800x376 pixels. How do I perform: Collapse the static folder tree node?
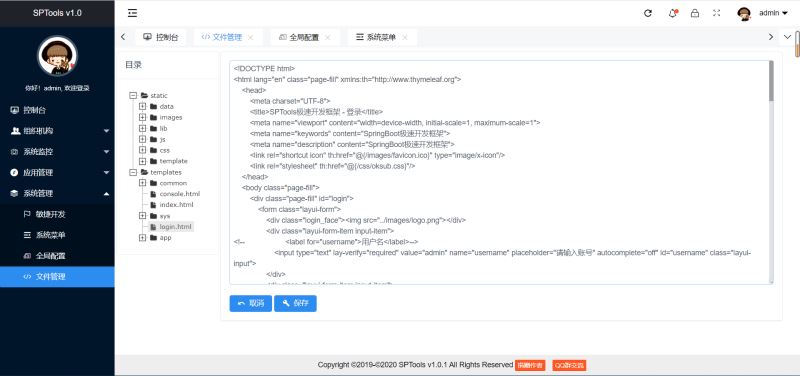[x=134, y=95]
